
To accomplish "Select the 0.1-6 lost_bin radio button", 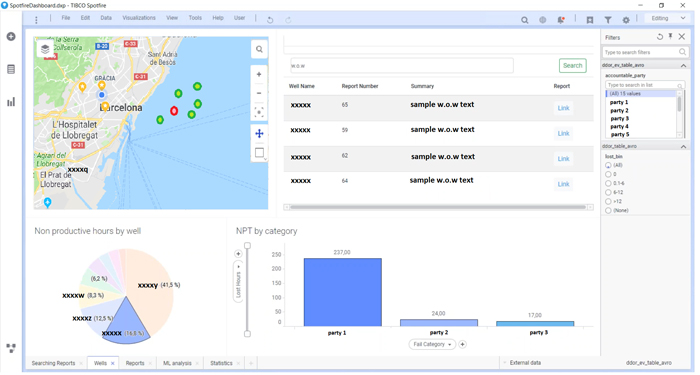I will tap(608, 183).
